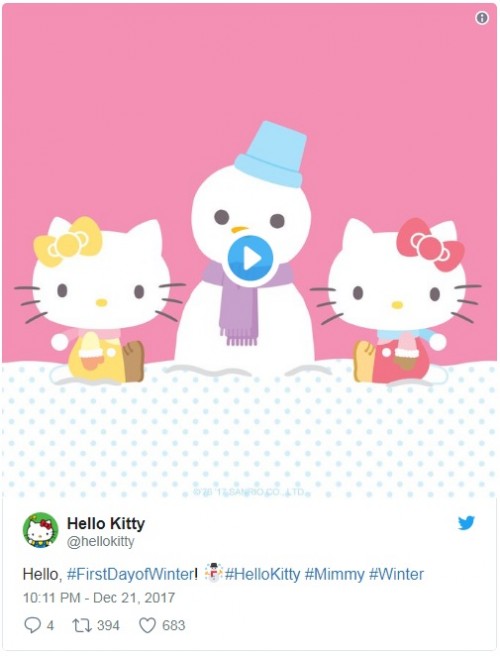Open the Hello Kitty display name
This screenshot has height=656, width=500.
point(106,523)
